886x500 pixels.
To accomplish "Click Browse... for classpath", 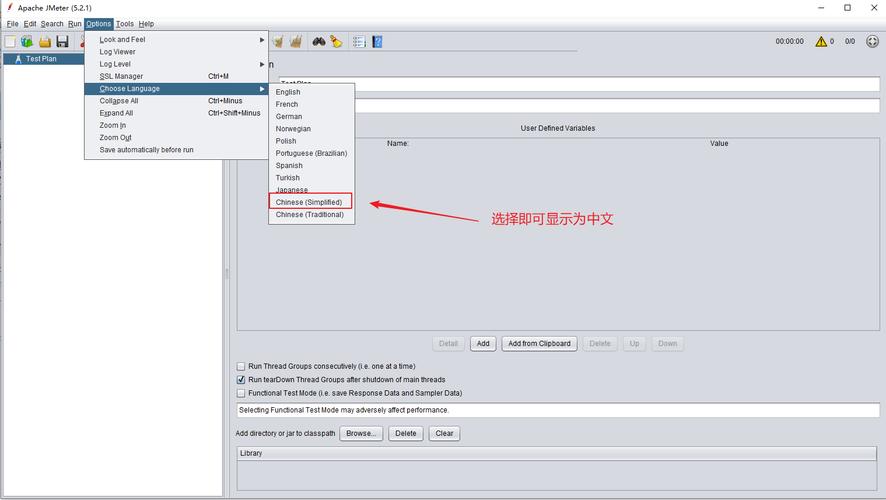I will 361,433.
